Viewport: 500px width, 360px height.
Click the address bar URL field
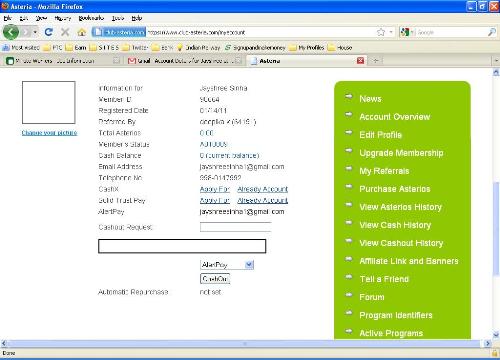(260, 32)
